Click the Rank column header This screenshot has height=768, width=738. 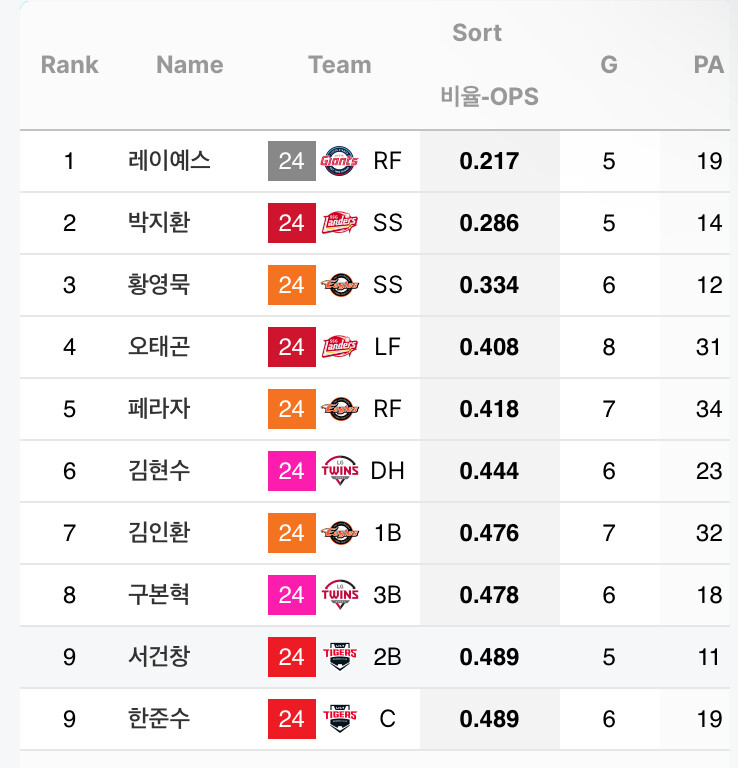pos(69,65)
